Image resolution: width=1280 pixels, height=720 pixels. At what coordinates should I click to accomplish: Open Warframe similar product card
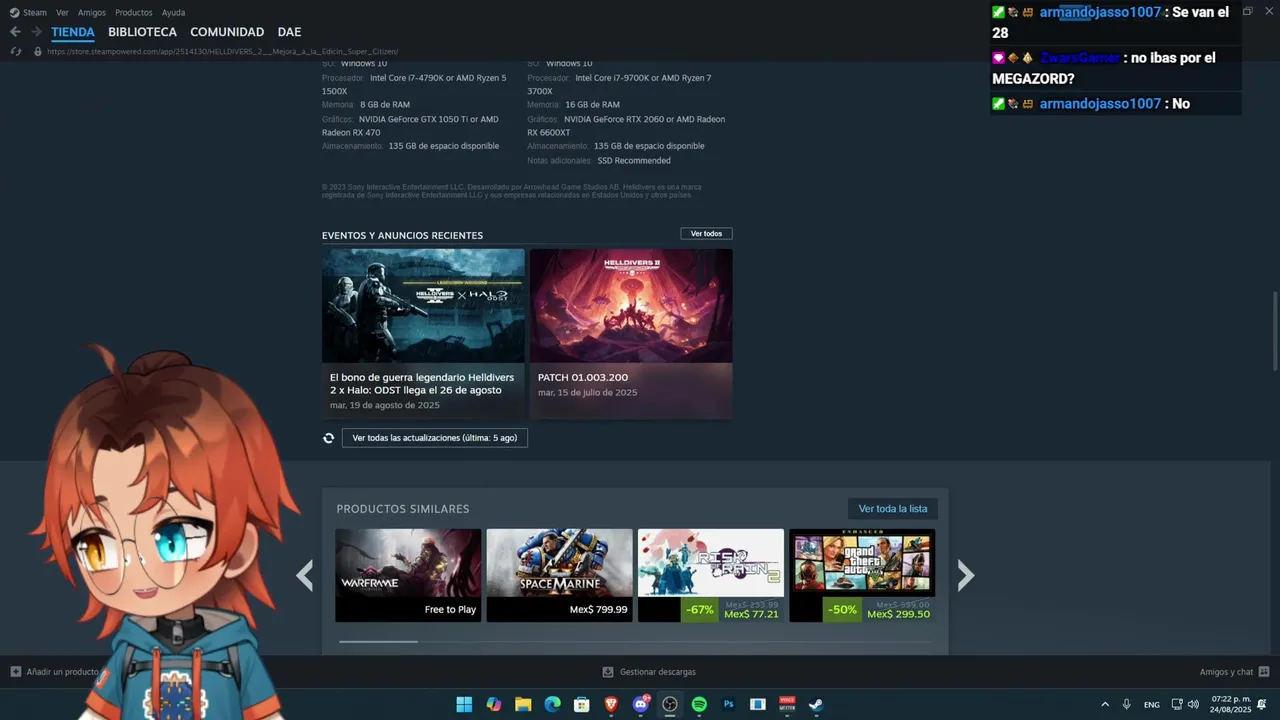click(x=408, y=575)
